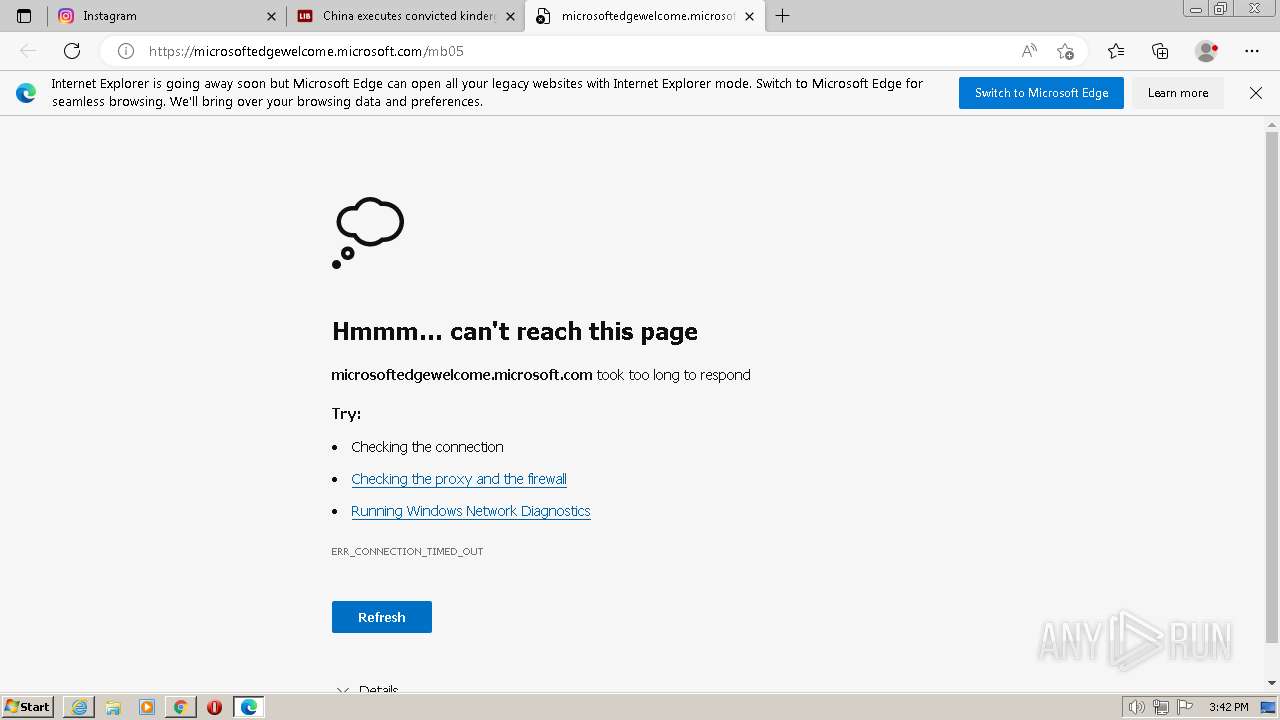Click Switch to Microsoft Edge button
Image resolution: width=1280 pixels, height=720 pixels.
(1041, 93)
